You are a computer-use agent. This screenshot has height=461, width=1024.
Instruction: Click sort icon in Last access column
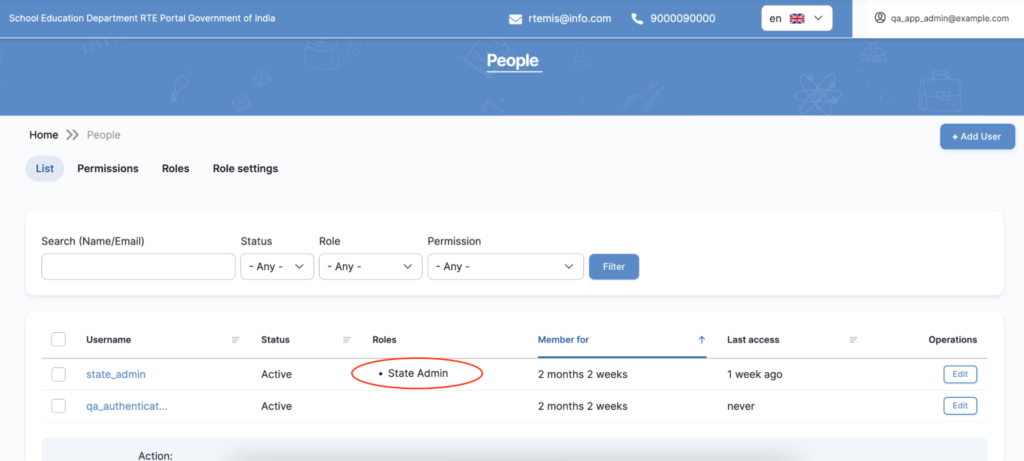pos(854,340)
